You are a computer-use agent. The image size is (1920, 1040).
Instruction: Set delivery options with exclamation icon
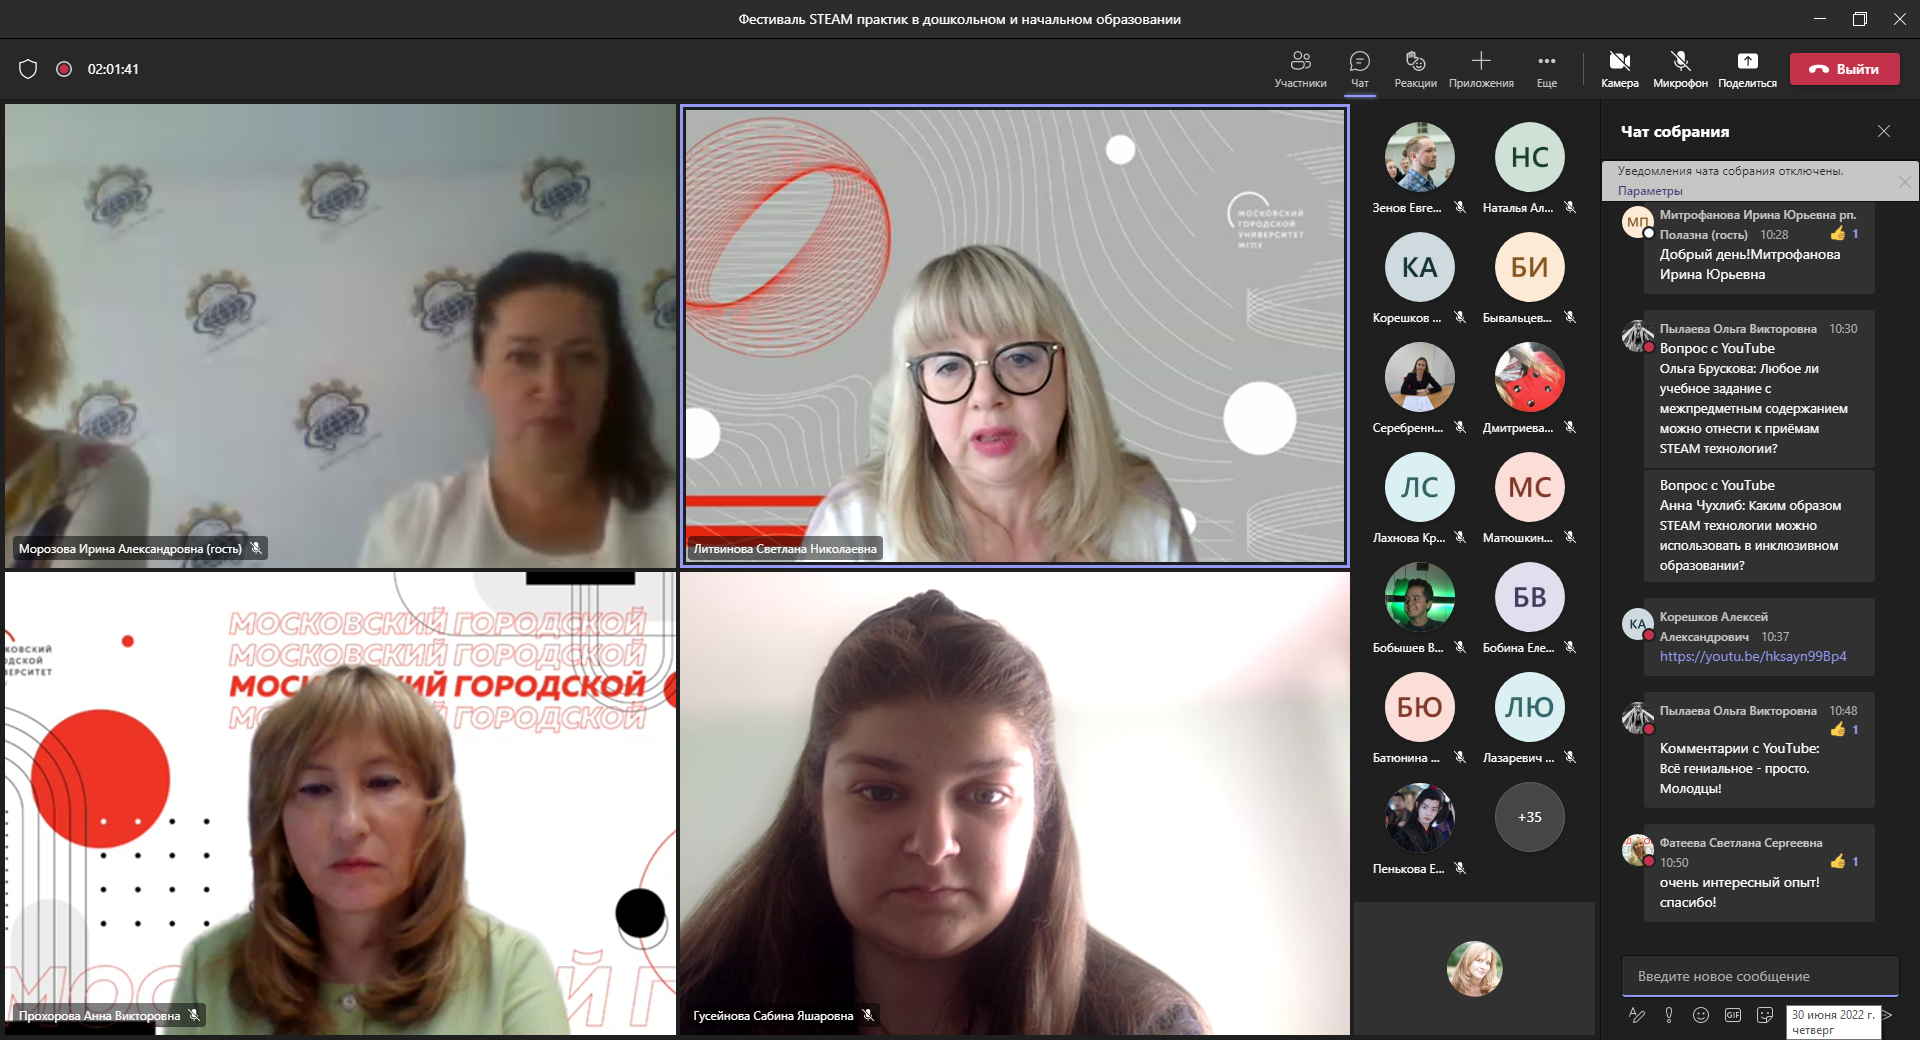click(x=1669, y=1015)
